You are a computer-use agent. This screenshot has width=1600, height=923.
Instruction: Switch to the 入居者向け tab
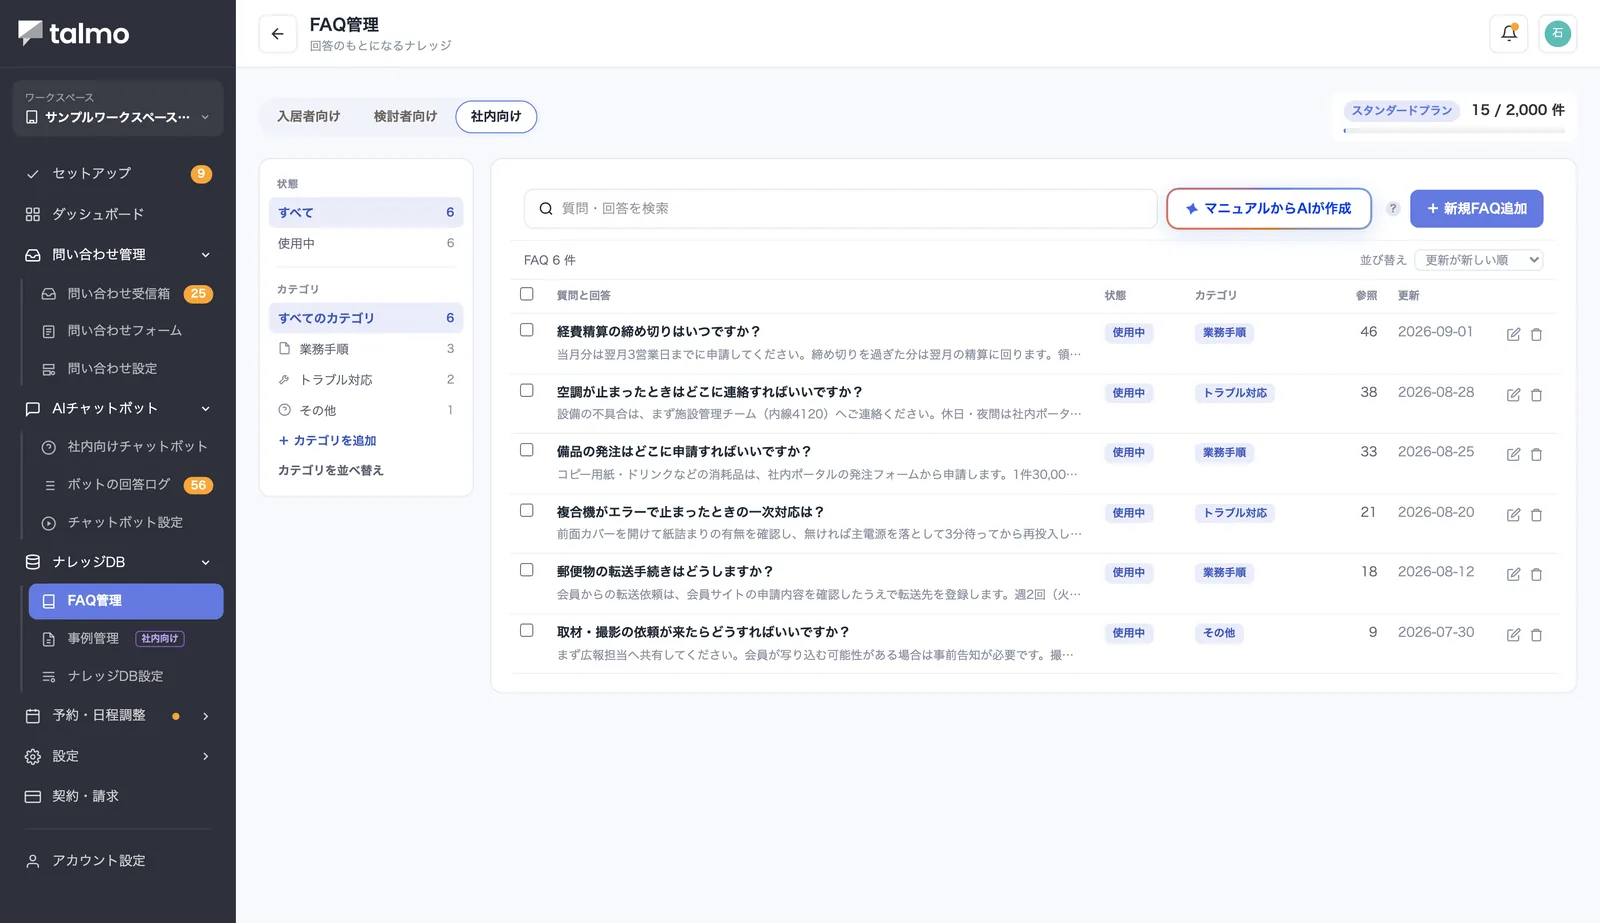pos(309,117)
